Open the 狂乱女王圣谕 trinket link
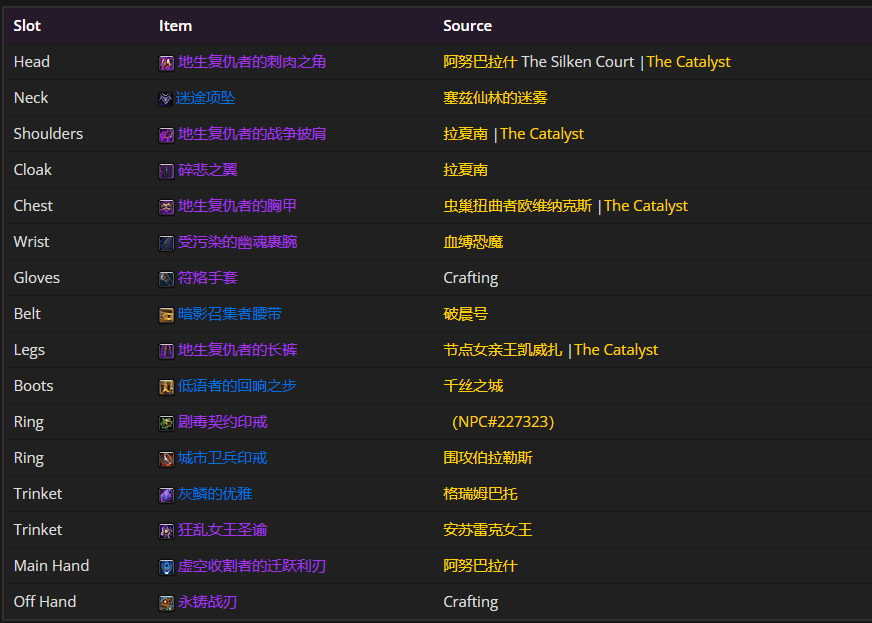 pyautogui.click(x=222, y=530)
